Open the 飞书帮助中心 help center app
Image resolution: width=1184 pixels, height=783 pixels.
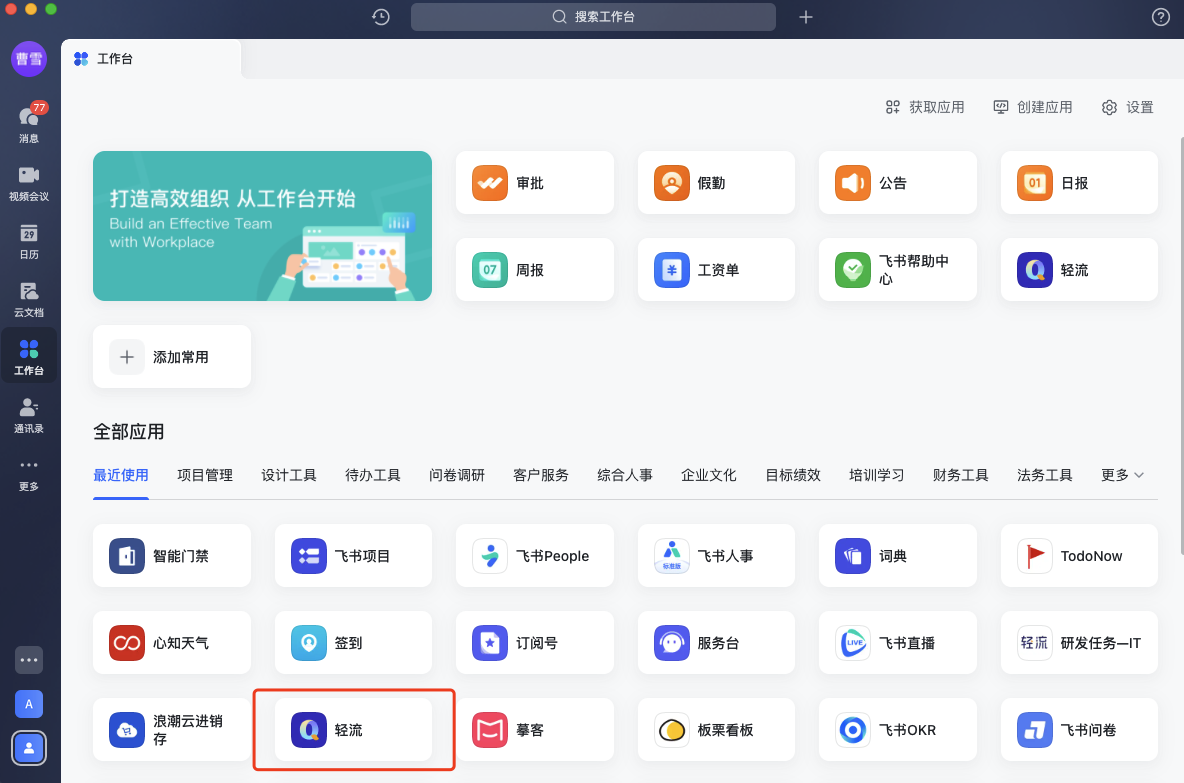coord(898,270)
